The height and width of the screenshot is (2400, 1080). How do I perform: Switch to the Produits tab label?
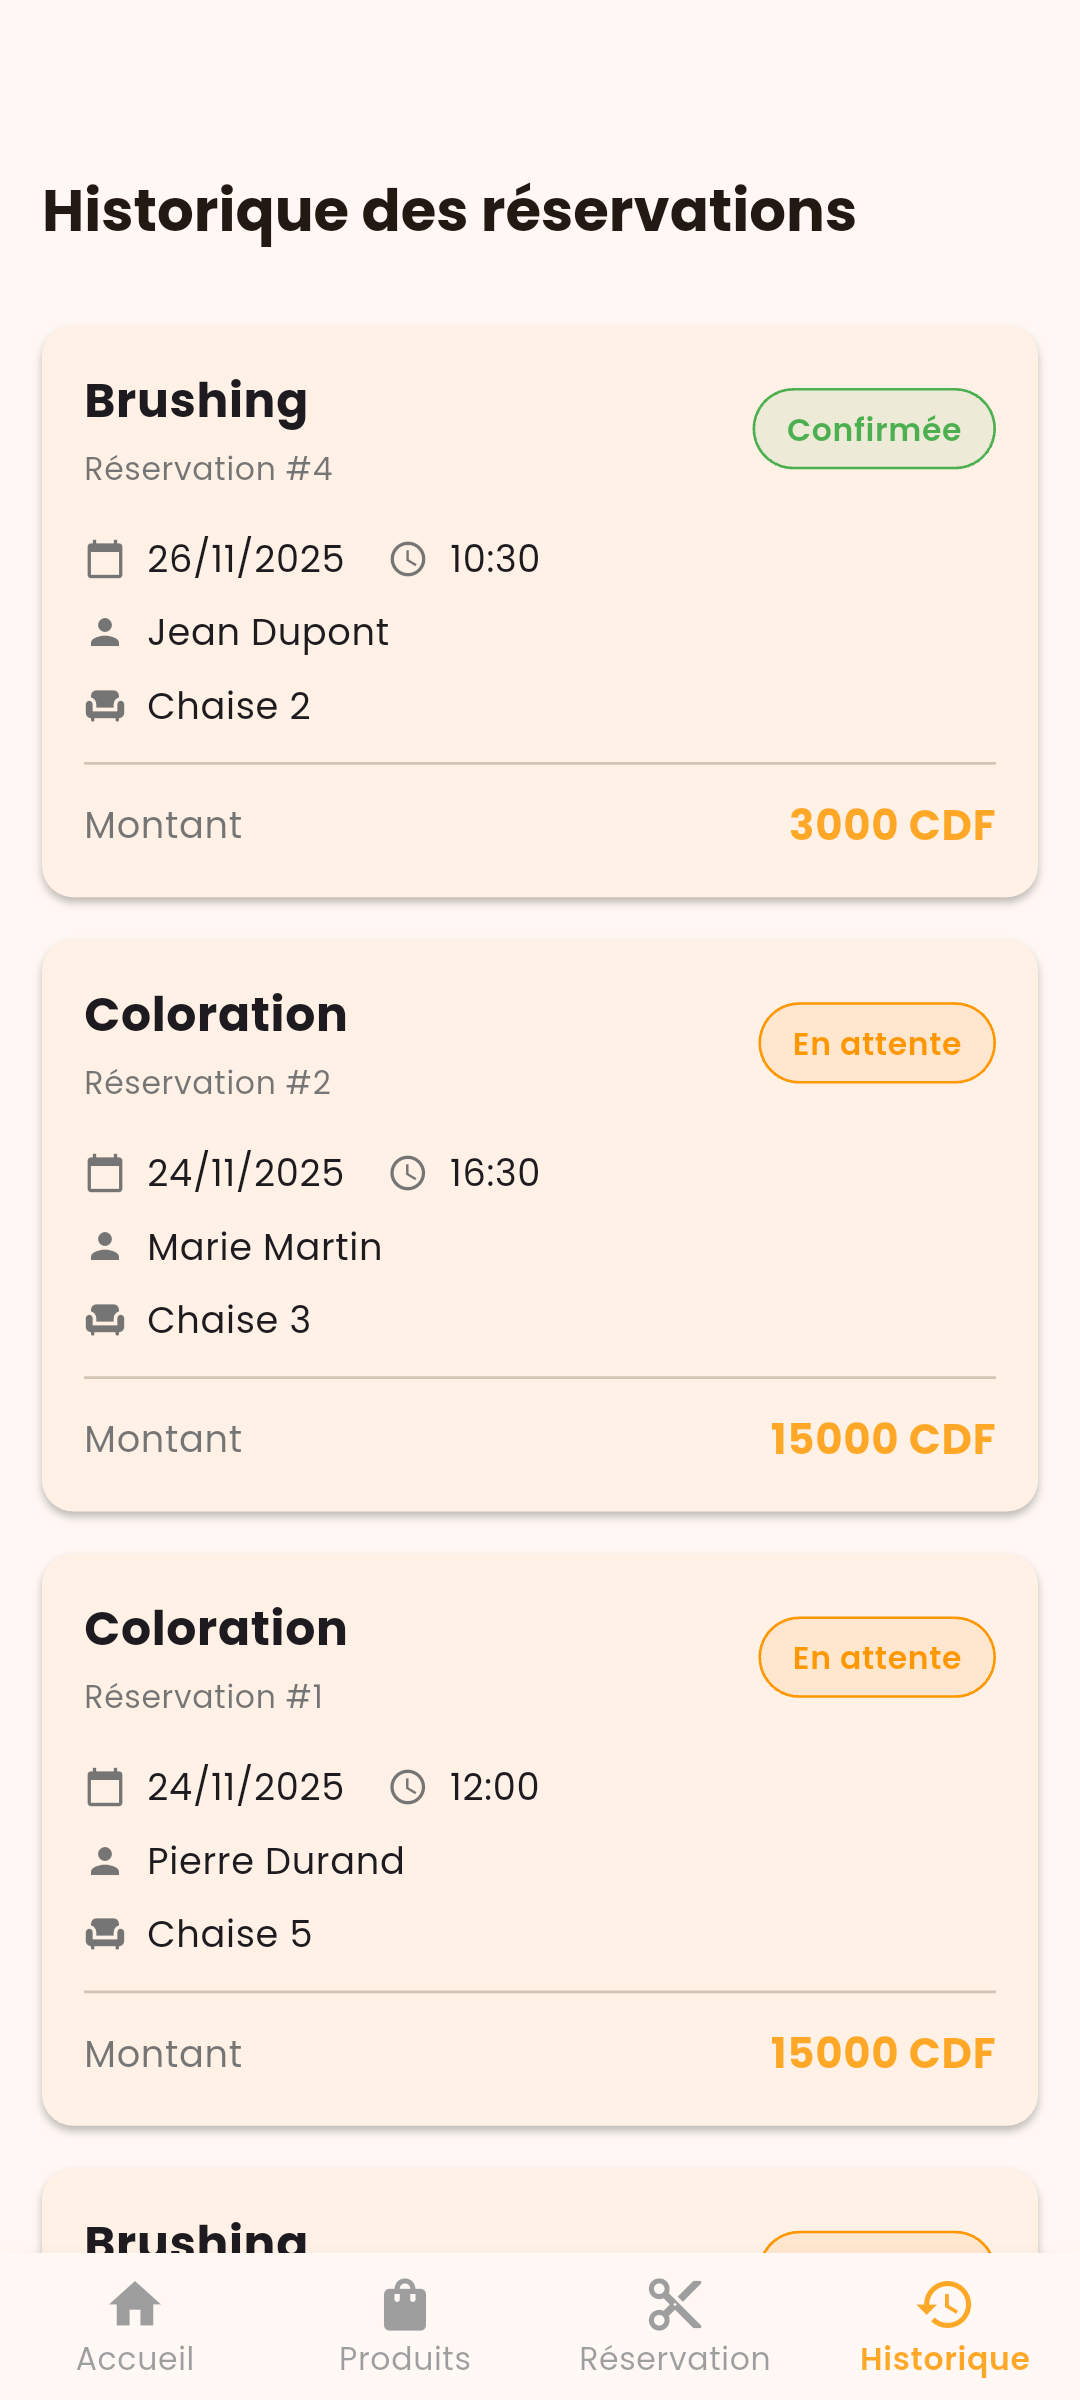pos(405,2359)
